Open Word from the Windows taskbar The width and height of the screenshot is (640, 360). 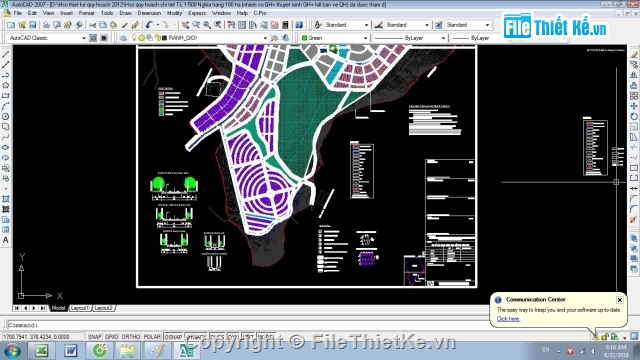click(71, 351)
